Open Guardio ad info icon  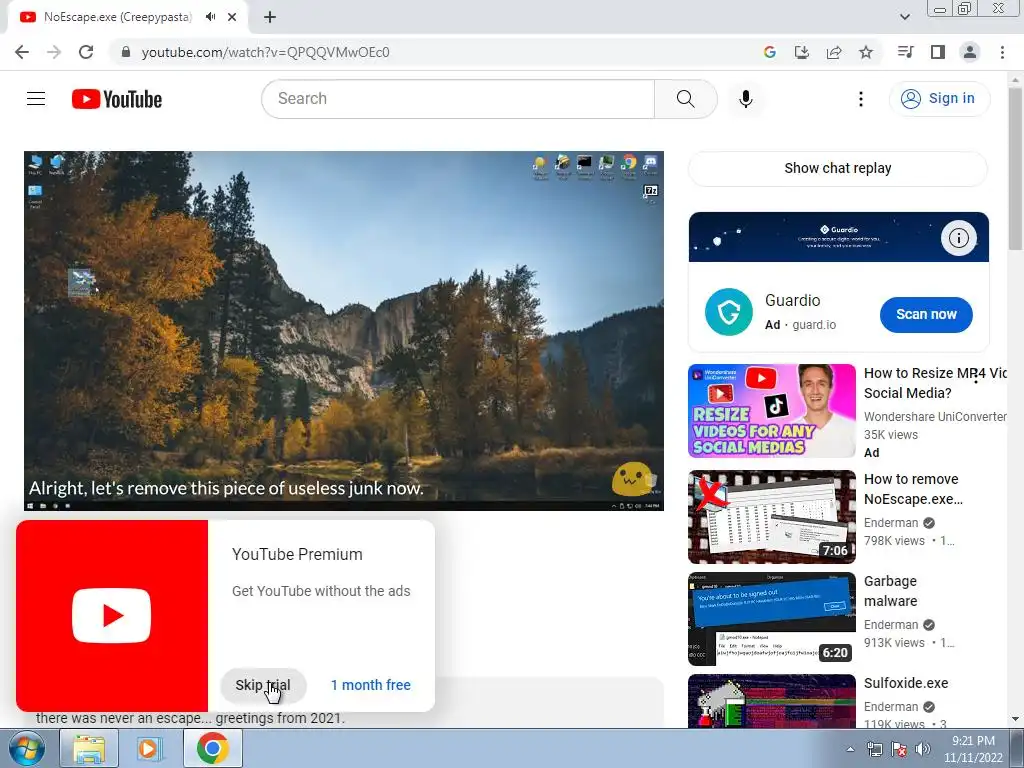(959, 238)
